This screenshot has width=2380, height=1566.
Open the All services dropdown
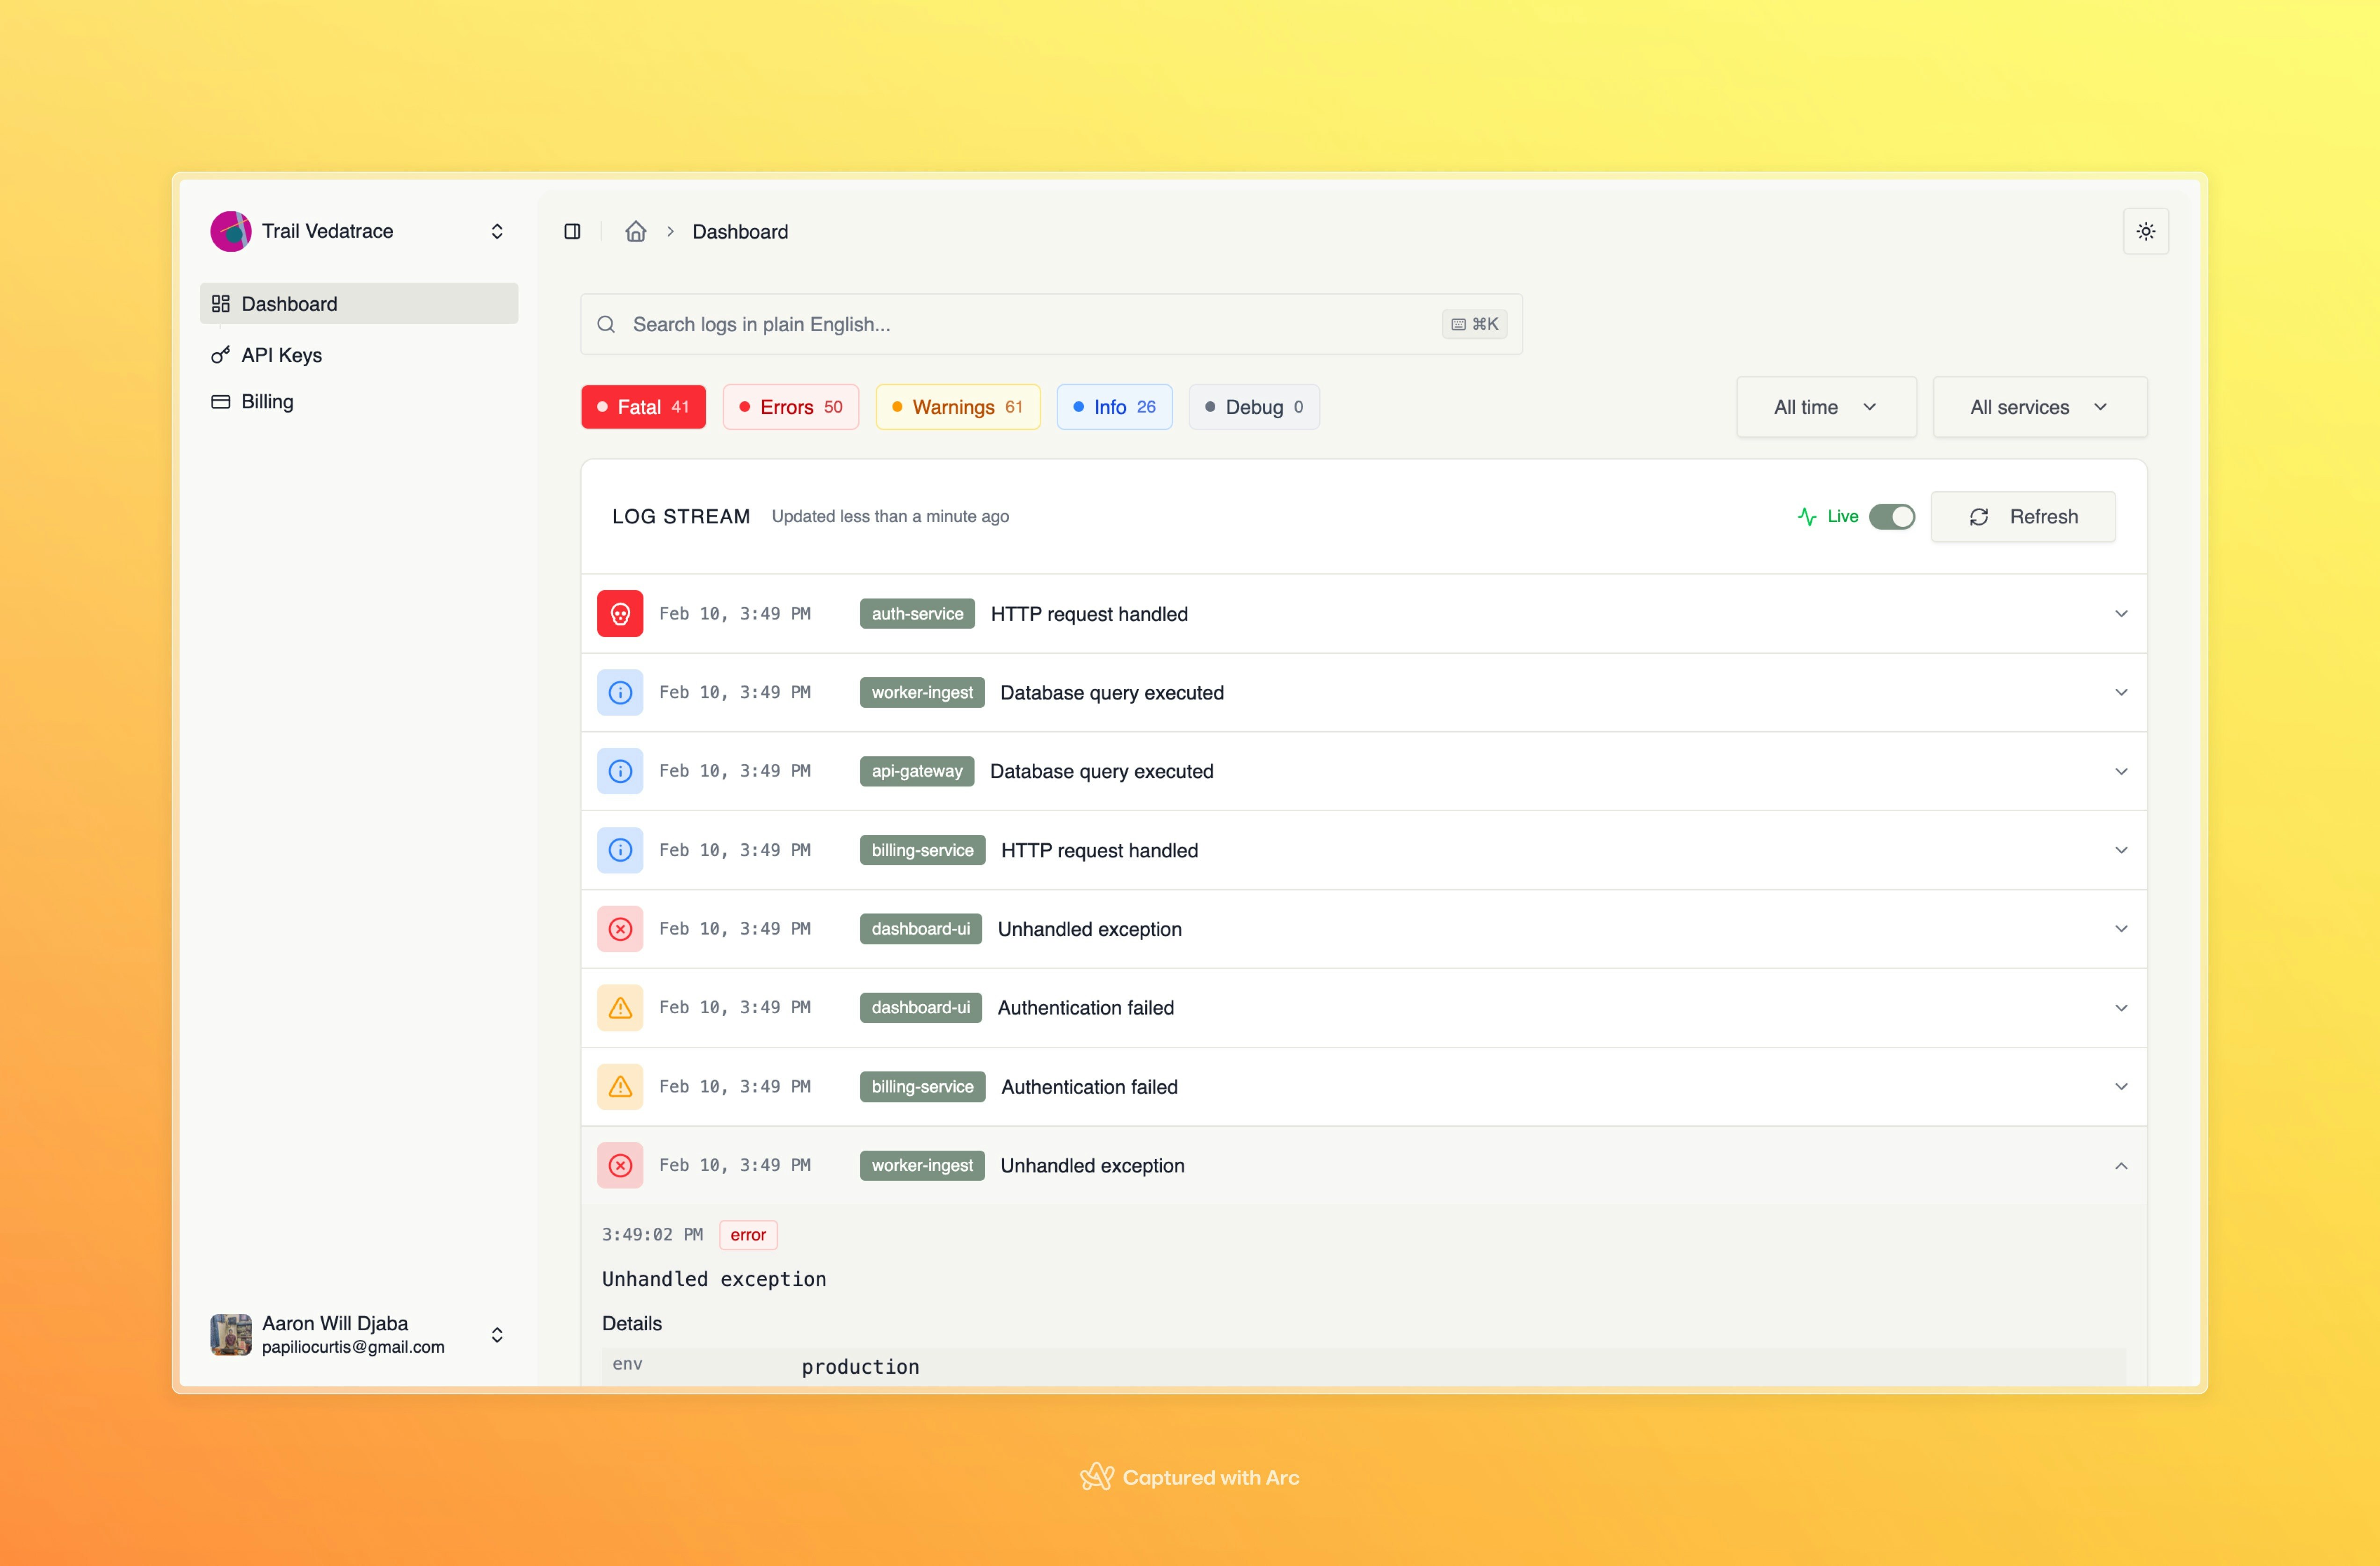[x=2039, y=406]
